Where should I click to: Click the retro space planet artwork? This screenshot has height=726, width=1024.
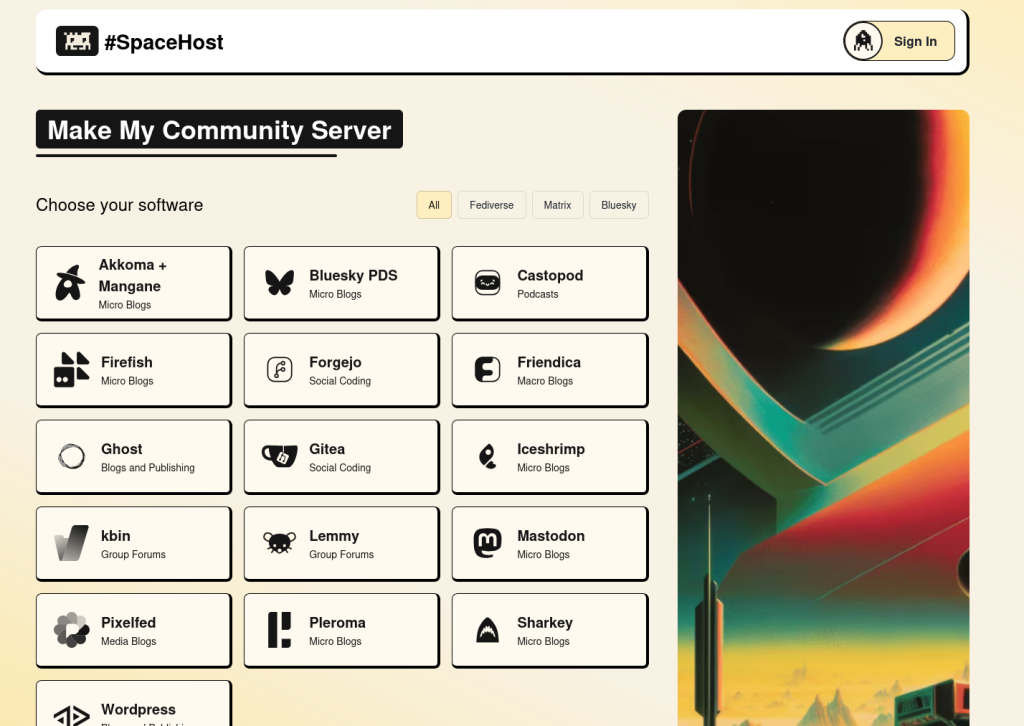click(x=824, y=418)
